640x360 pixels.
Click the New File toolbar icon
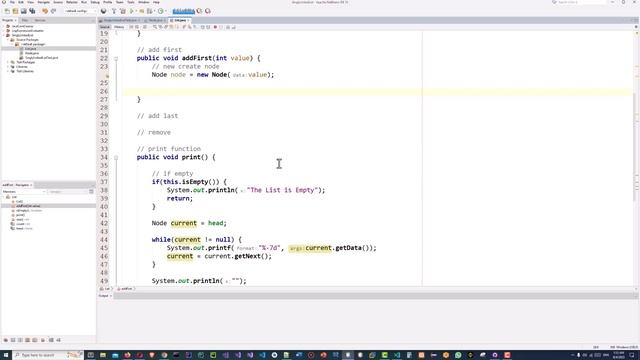click(x=7, y=11)
